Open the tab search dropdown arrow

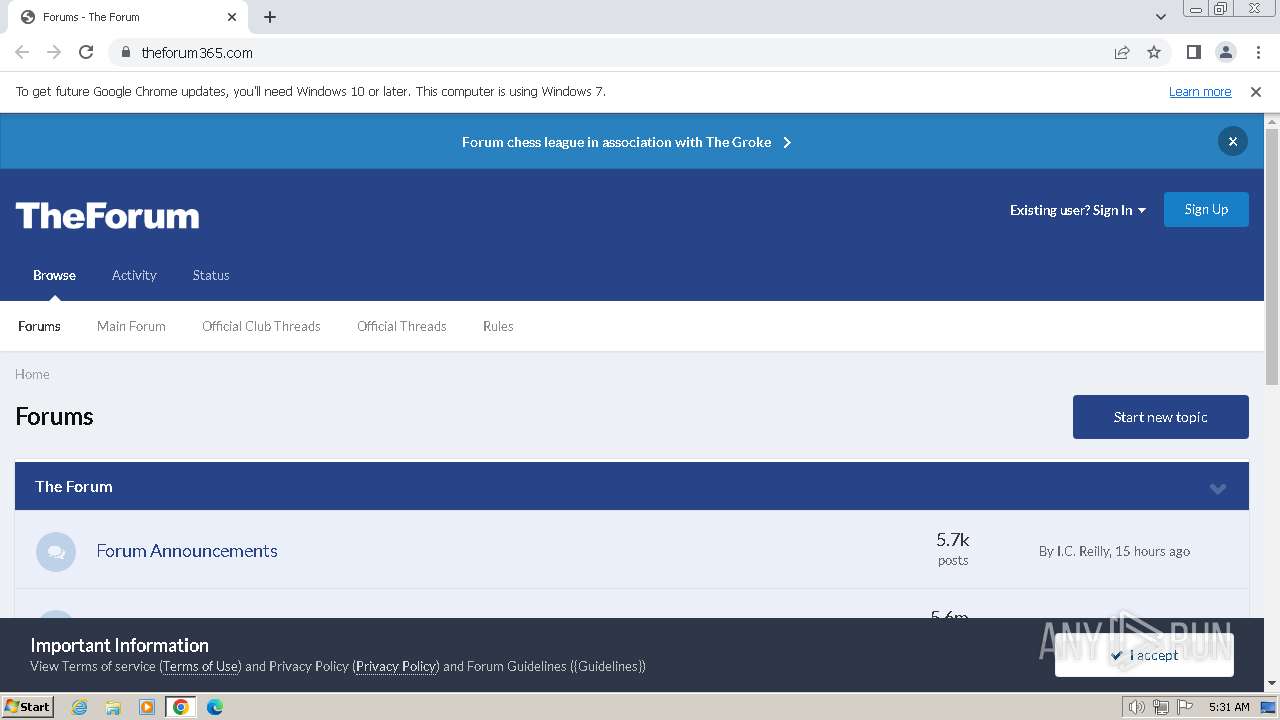click(x=1161, y=17)
